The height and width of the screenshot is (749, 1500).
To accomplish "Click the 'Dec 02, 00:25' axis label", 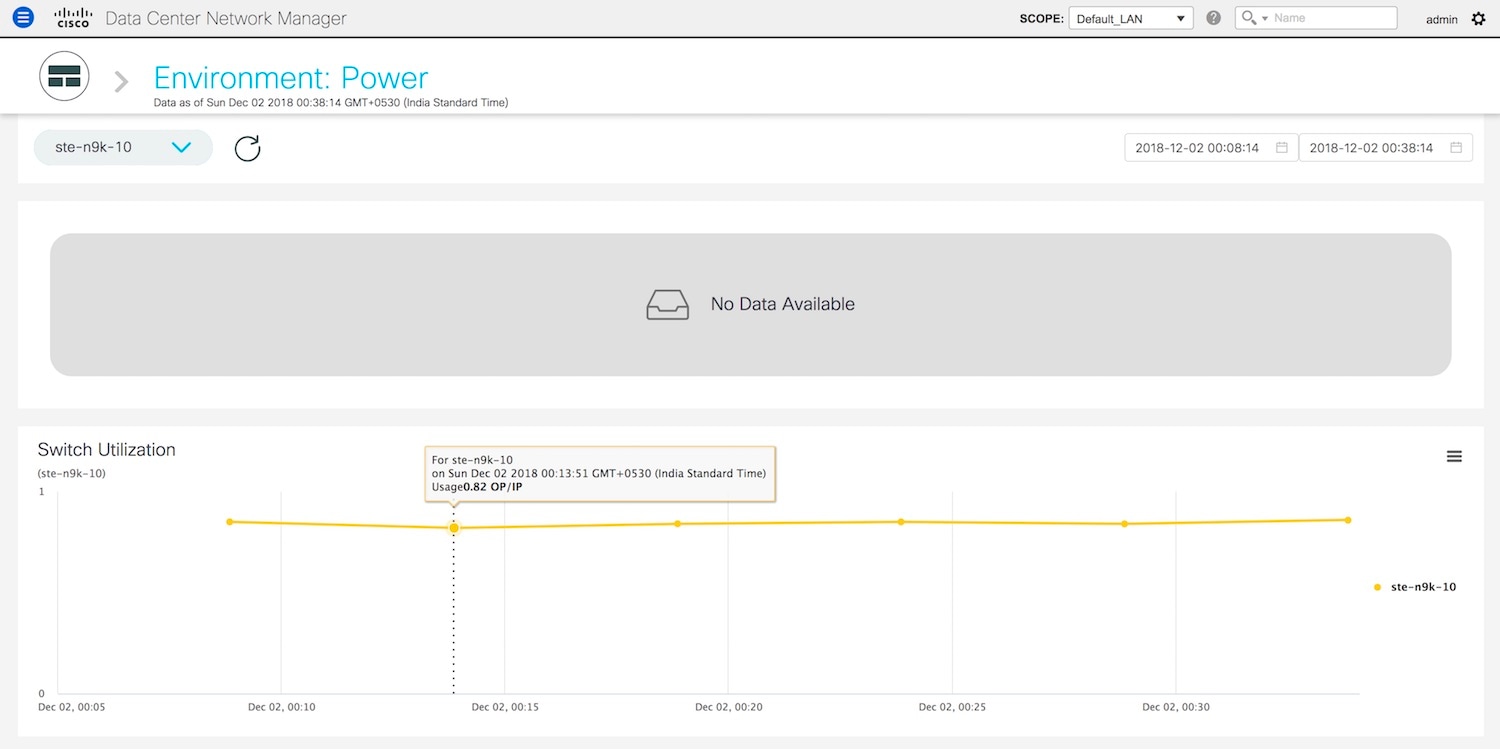I will tap(952, 707).
